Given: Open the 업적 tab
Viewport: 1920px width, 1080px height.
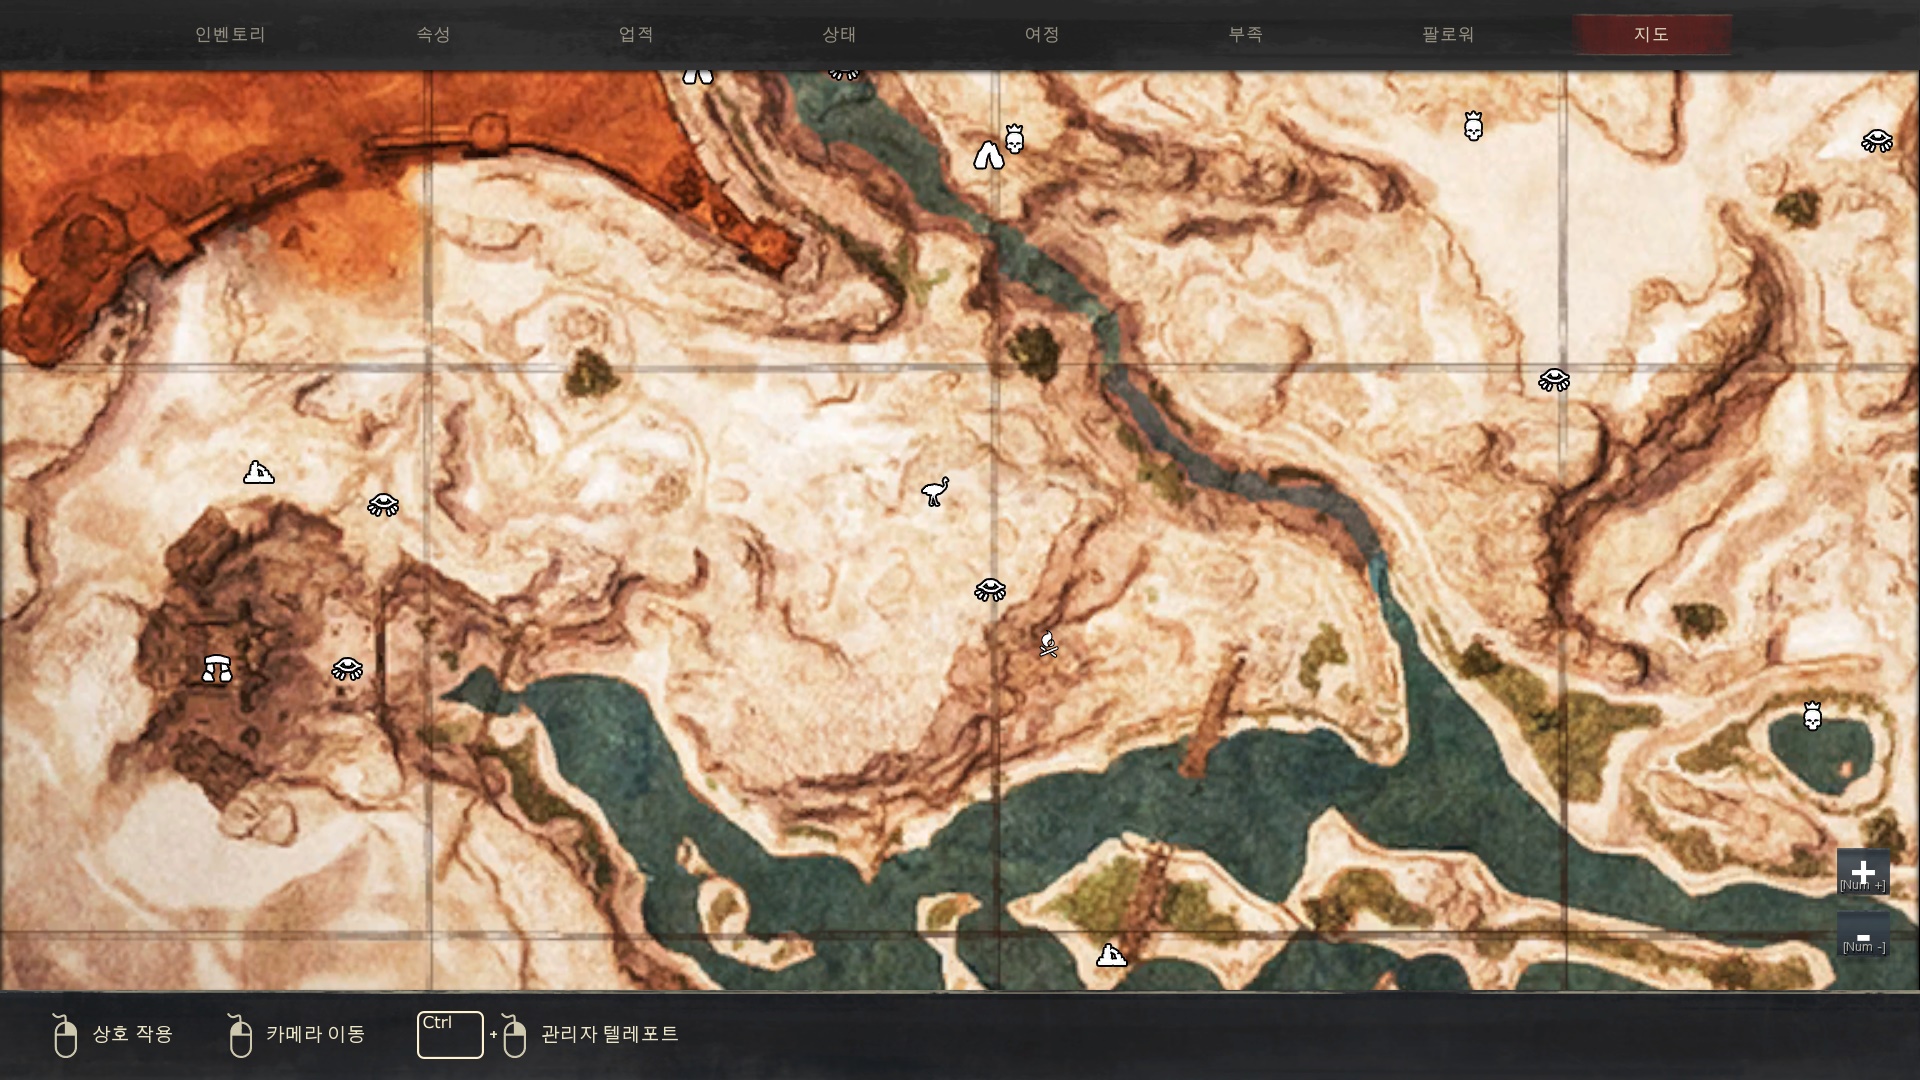Looking at the screenshot, I should pyautogui.click(x=636, y=34).
